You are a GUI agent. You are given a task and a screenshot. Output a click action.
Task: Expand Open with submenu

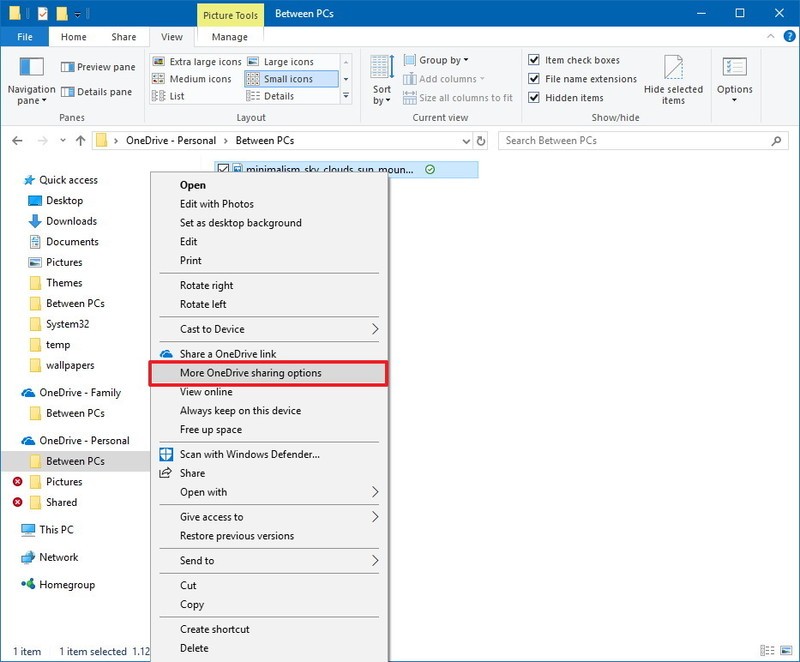[269, 492]
